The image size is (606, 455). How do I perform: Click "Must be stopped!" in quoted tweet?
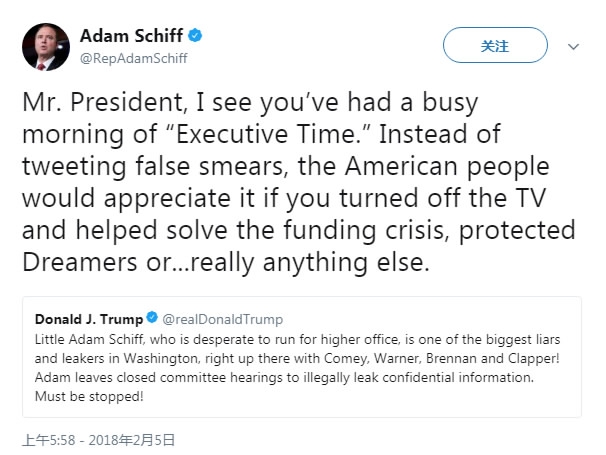tap(87, 396)
